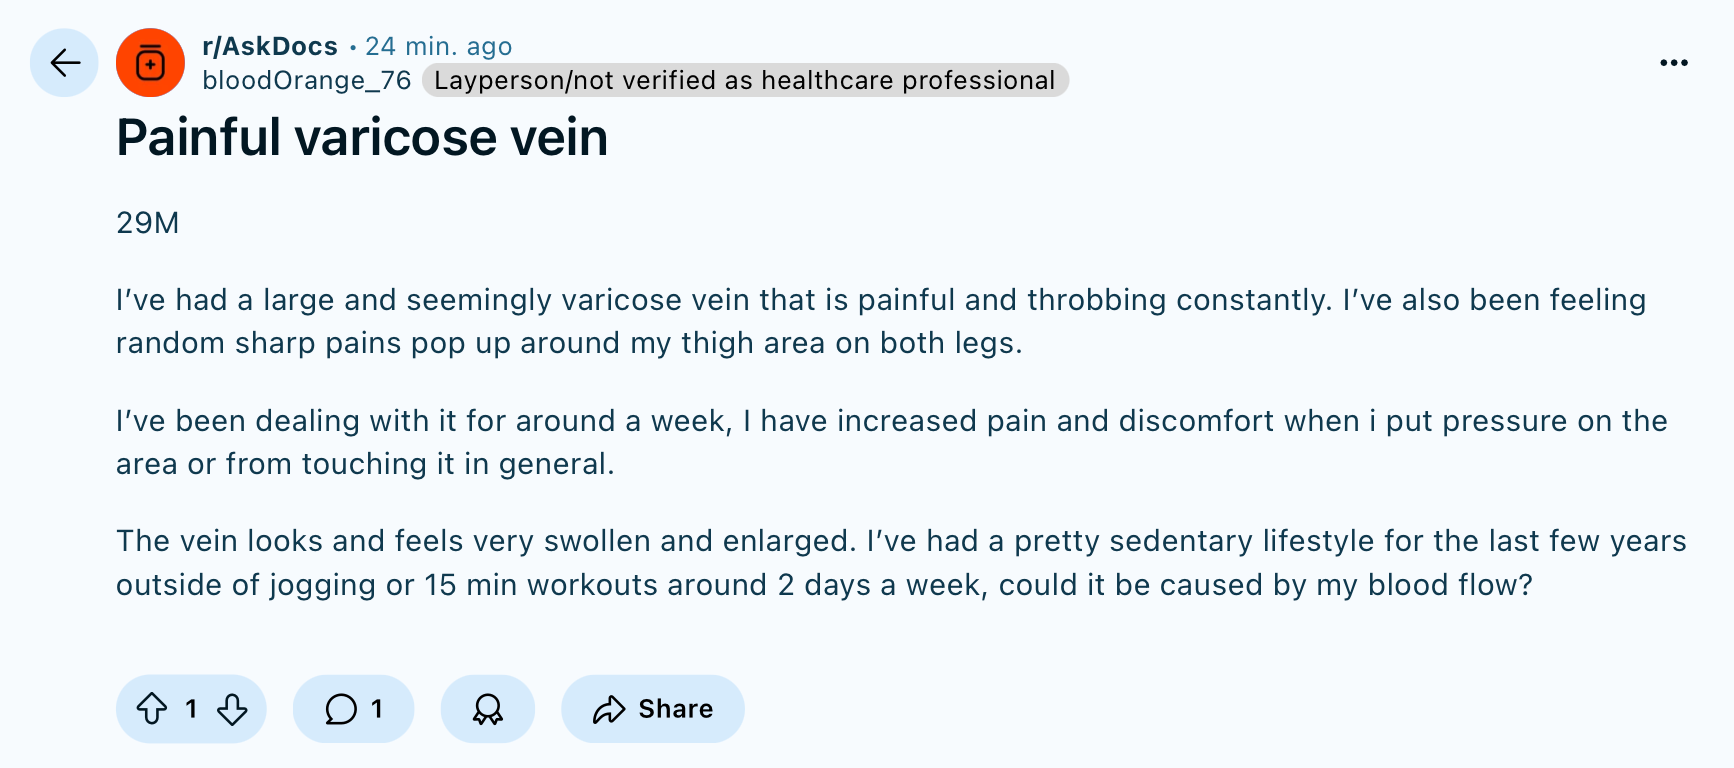Select the Layperson/not verified flair tag
Viewport: 1734px width, 768px height.
[745, 80]
